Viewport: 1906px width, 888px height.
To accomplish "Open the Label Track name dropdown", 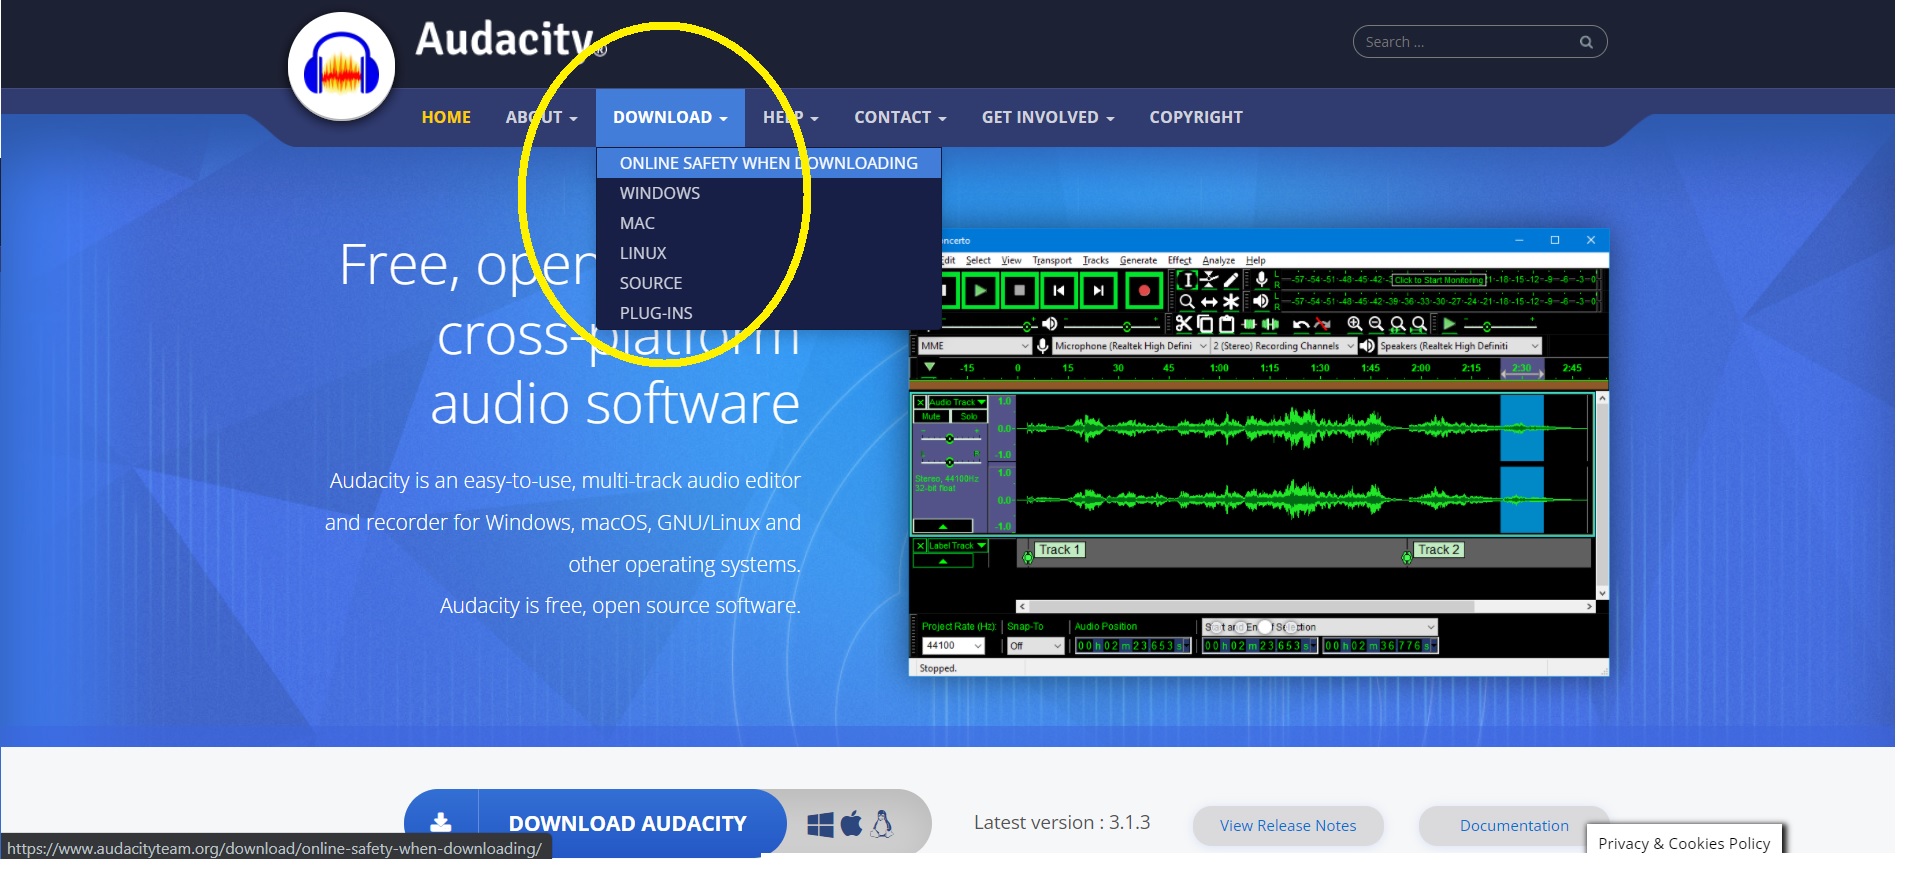I will (958, 546).
